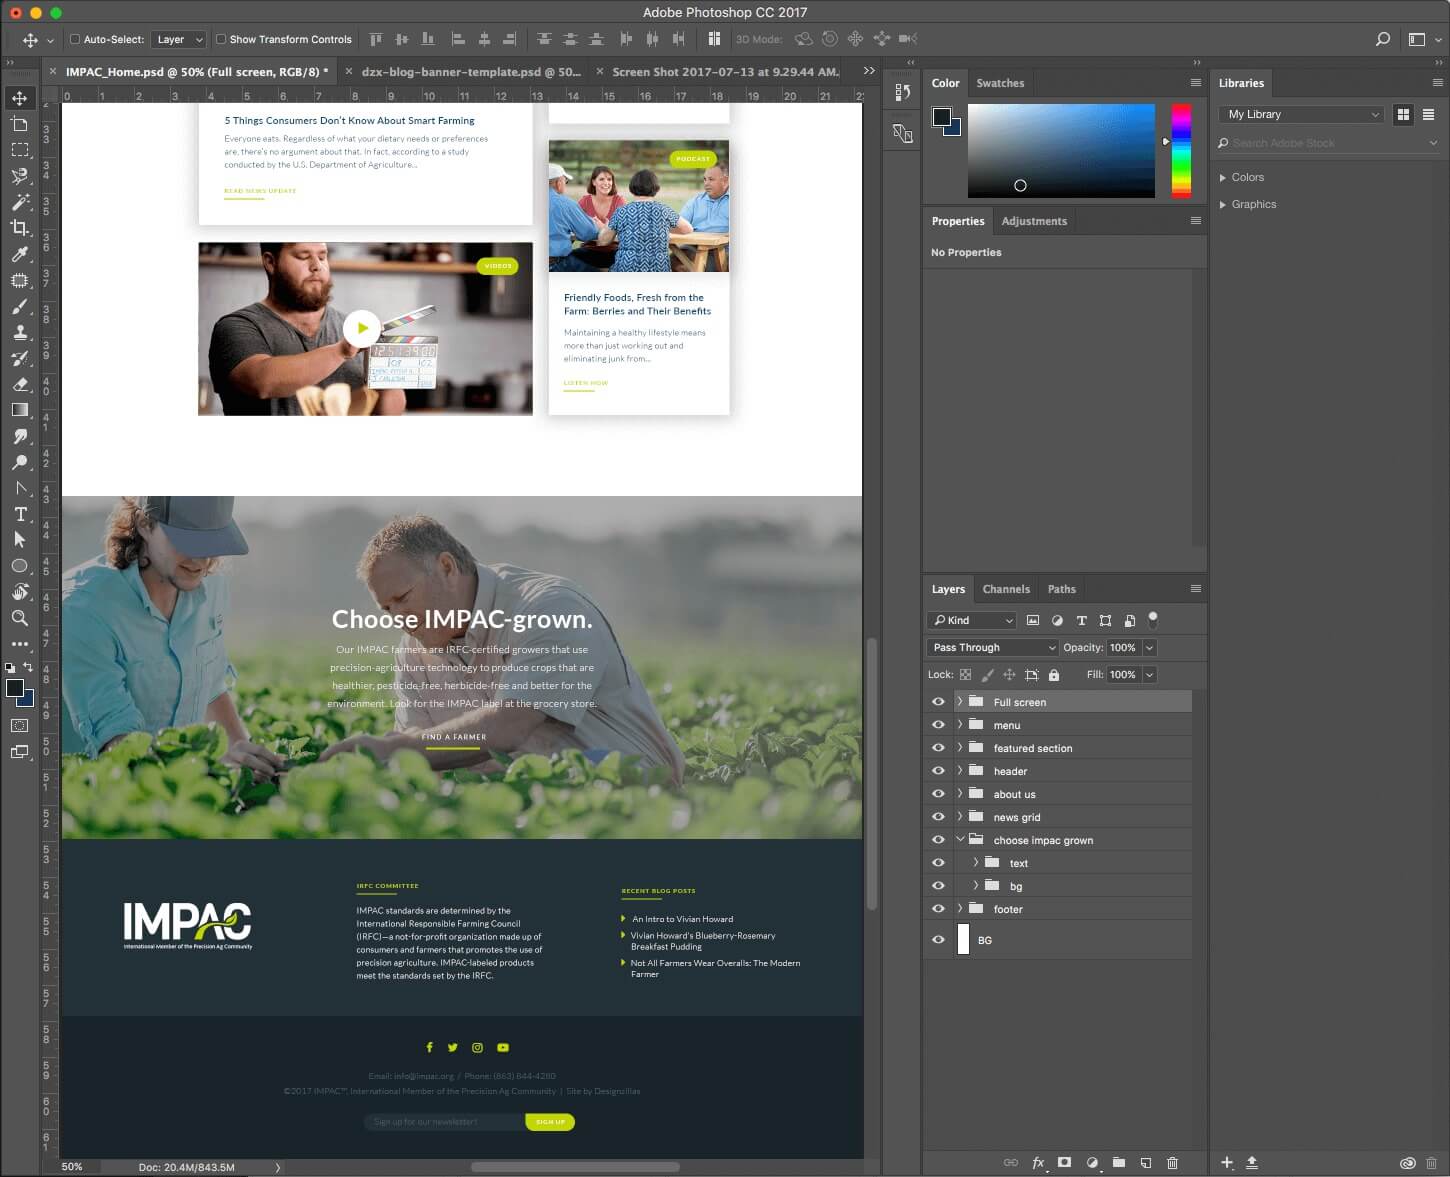Switch to the Swatches tab

(1000, 84)
